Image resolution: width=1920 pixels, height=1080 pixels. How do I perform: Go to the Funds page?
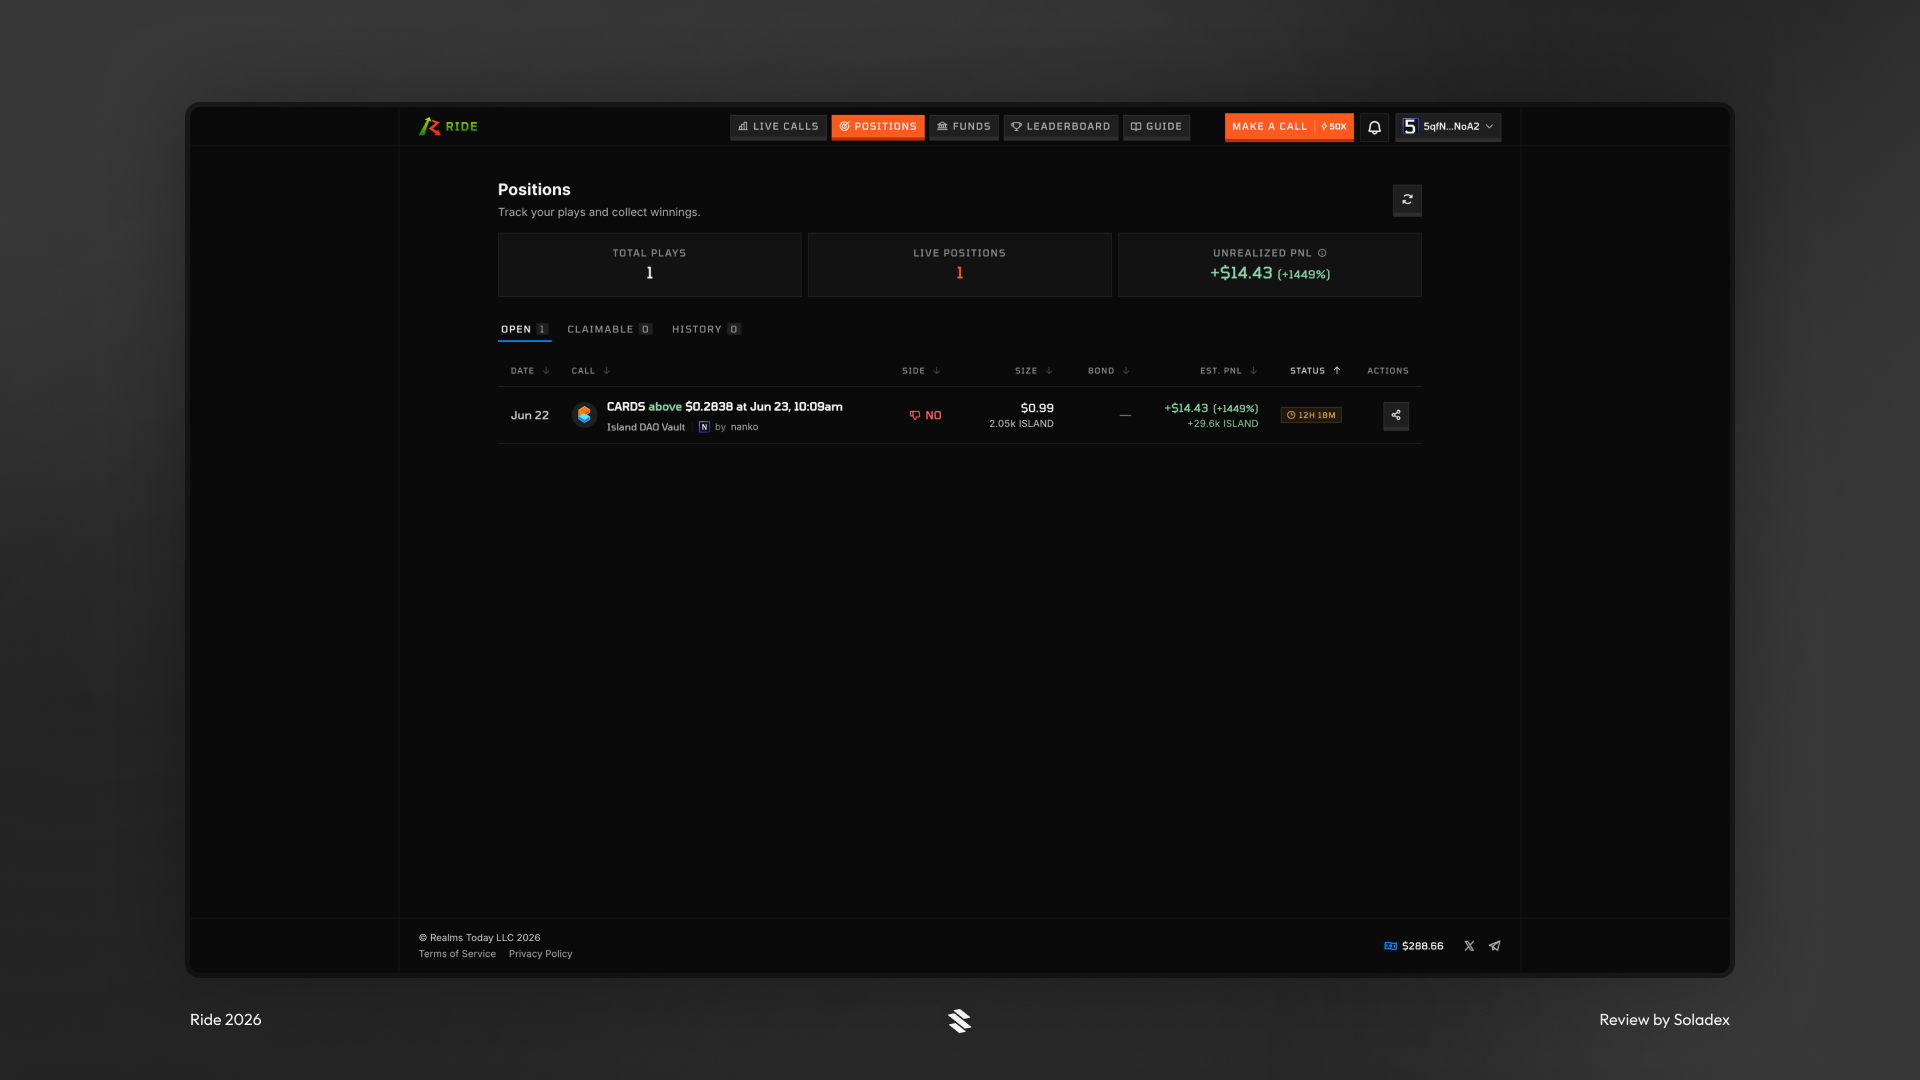pos(964,127)
